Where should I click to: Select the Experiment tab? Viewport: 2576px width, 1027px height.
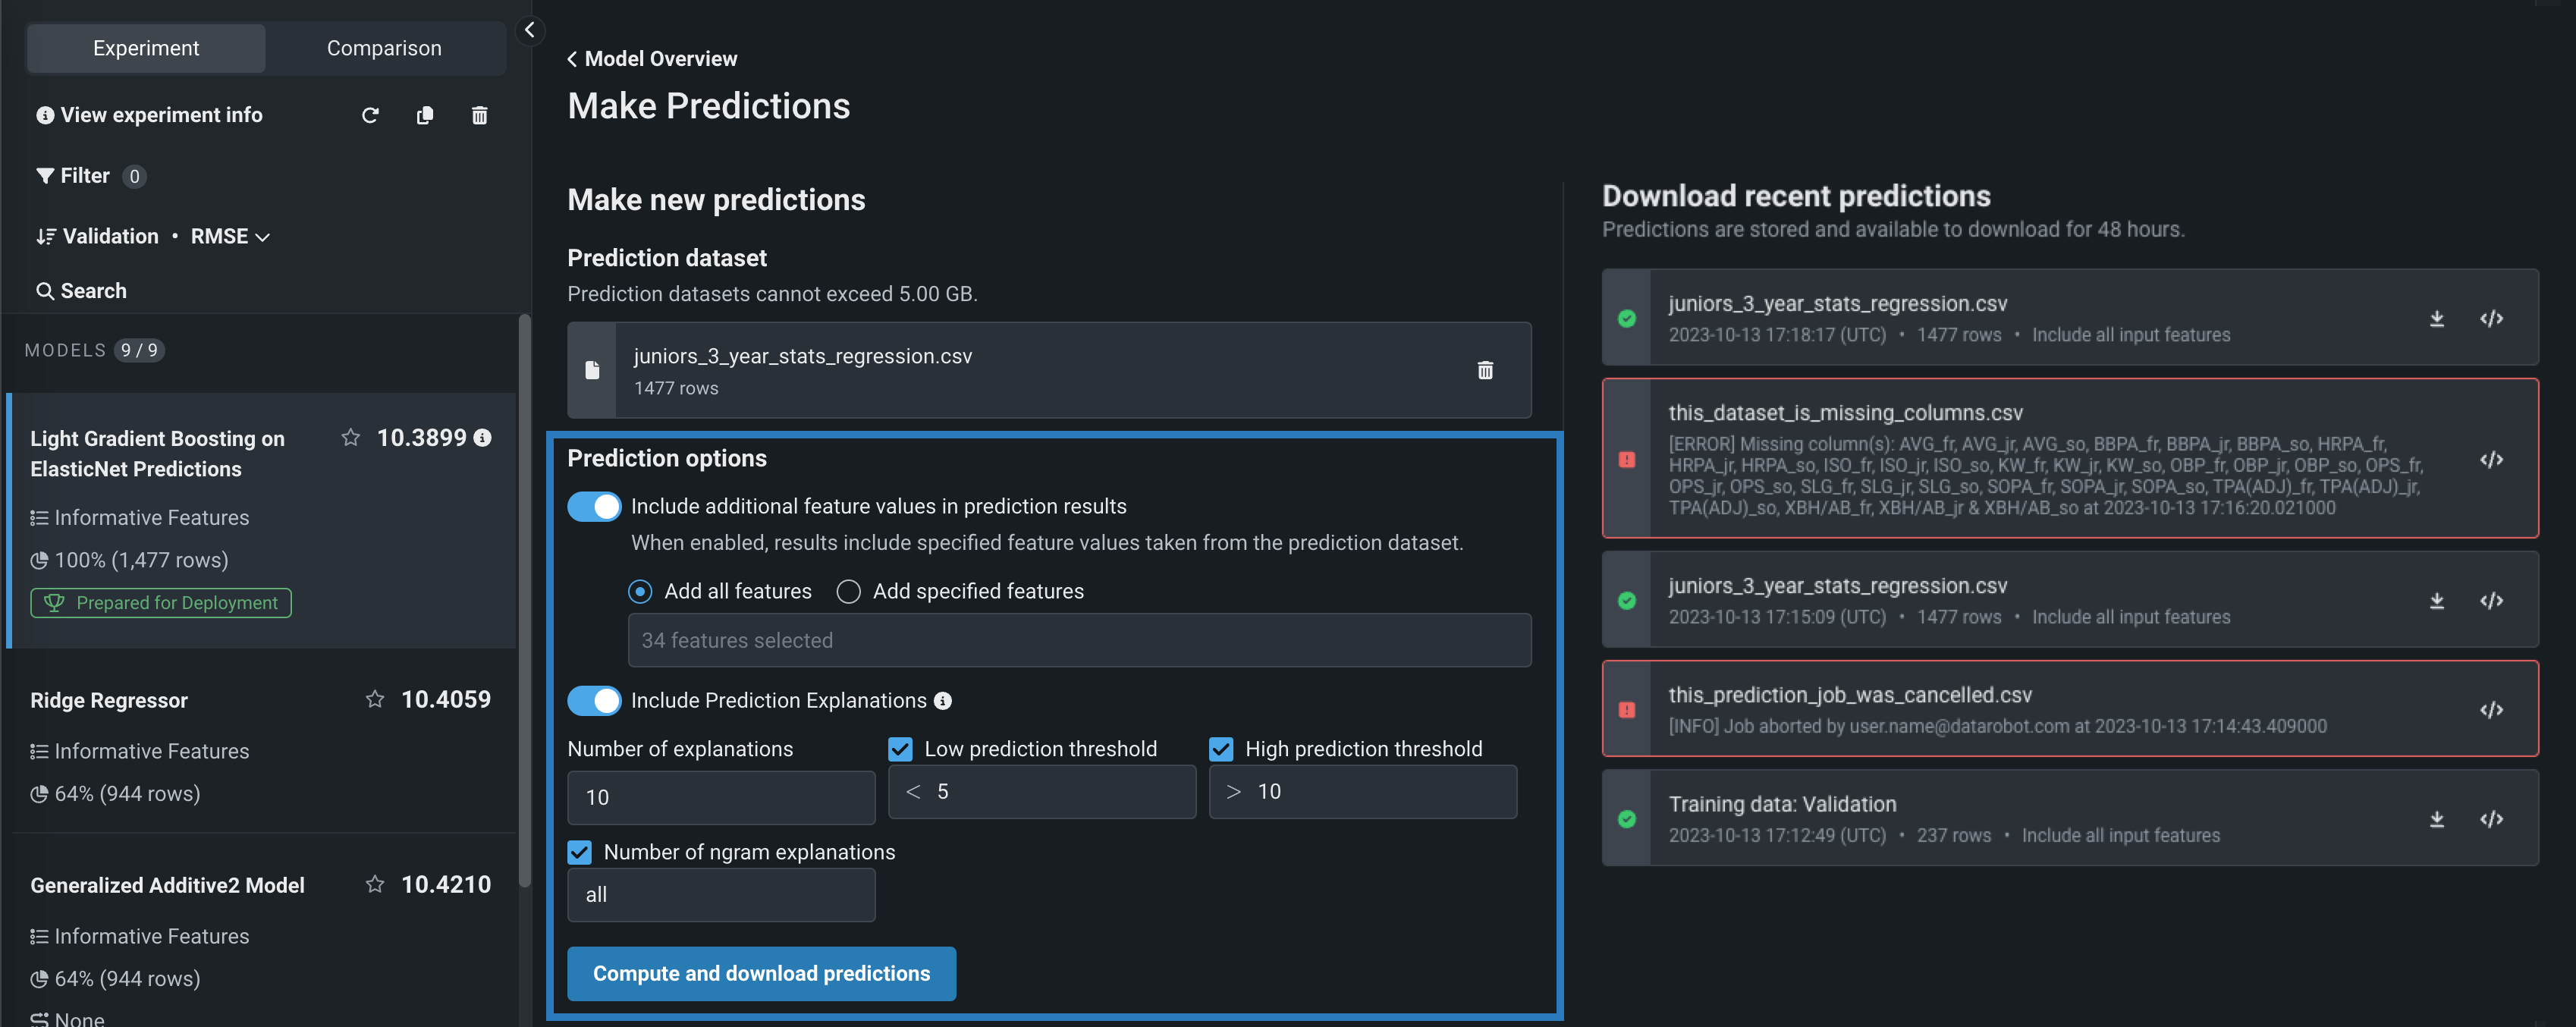coord(146,48)
